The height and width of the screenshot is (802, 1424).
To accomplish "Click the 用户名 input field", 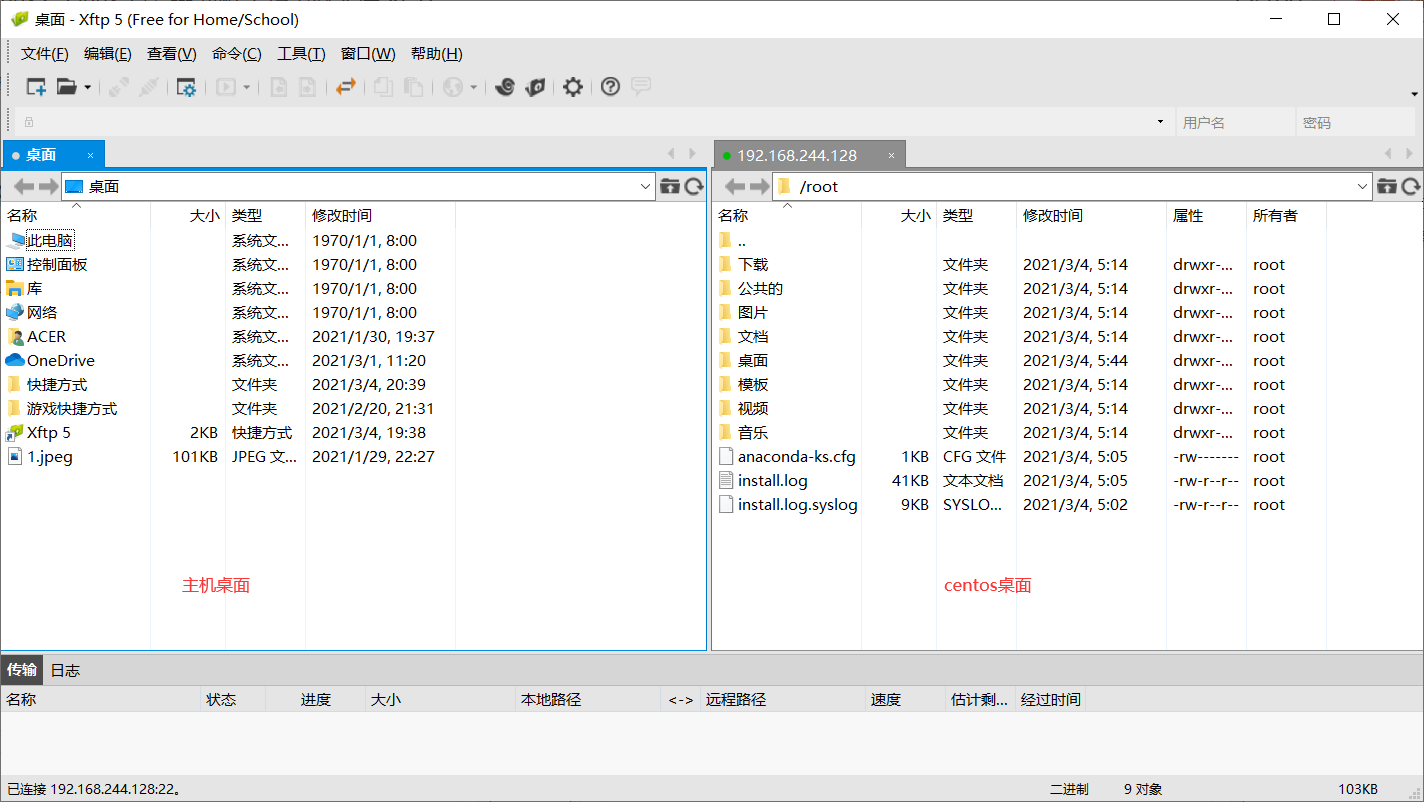I will 1235,122.
